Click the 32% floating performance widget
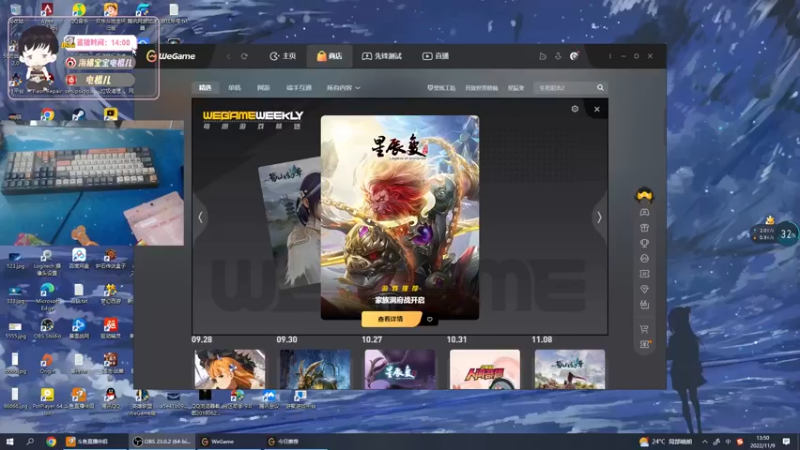The height and width of the screenshot is (450, 800). (787, 234)
